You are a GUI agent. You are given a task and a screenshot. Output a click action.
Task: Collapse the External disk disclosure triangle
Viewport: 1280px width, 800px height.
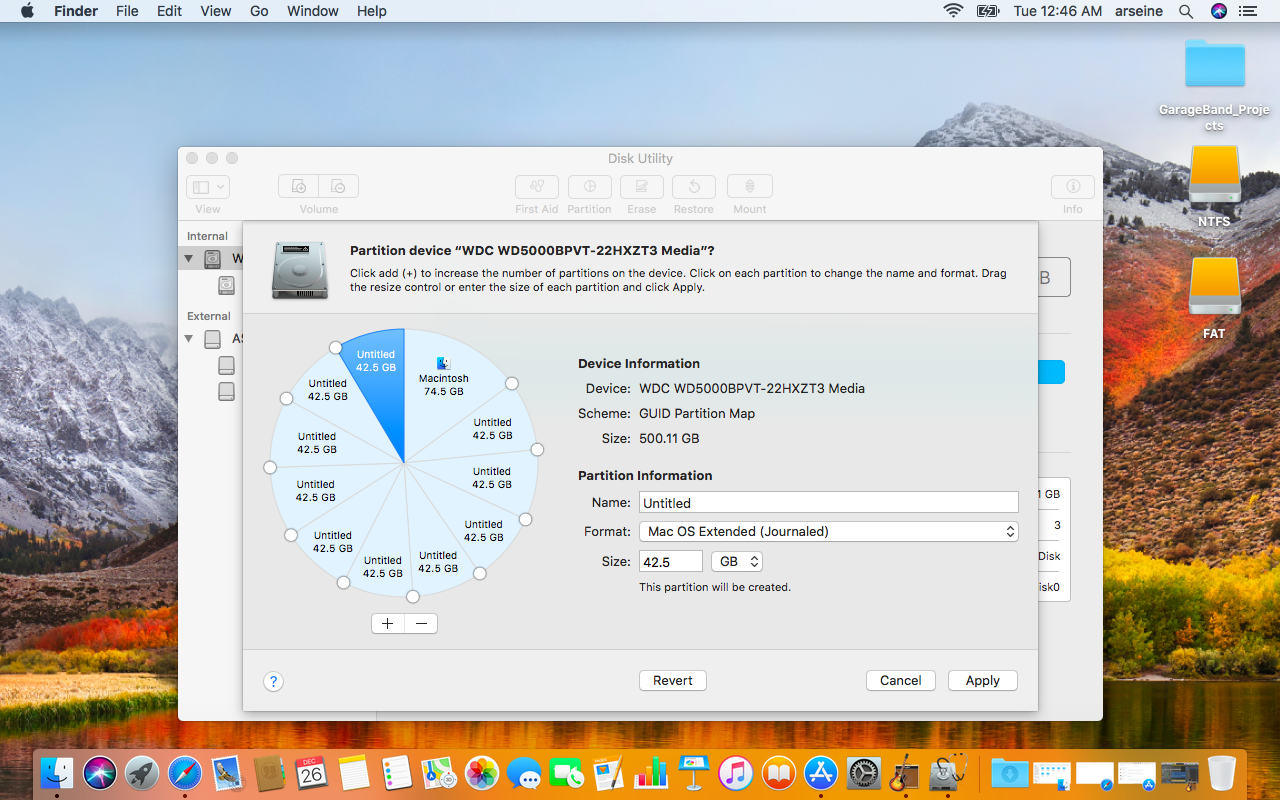(x=188, y=339)
